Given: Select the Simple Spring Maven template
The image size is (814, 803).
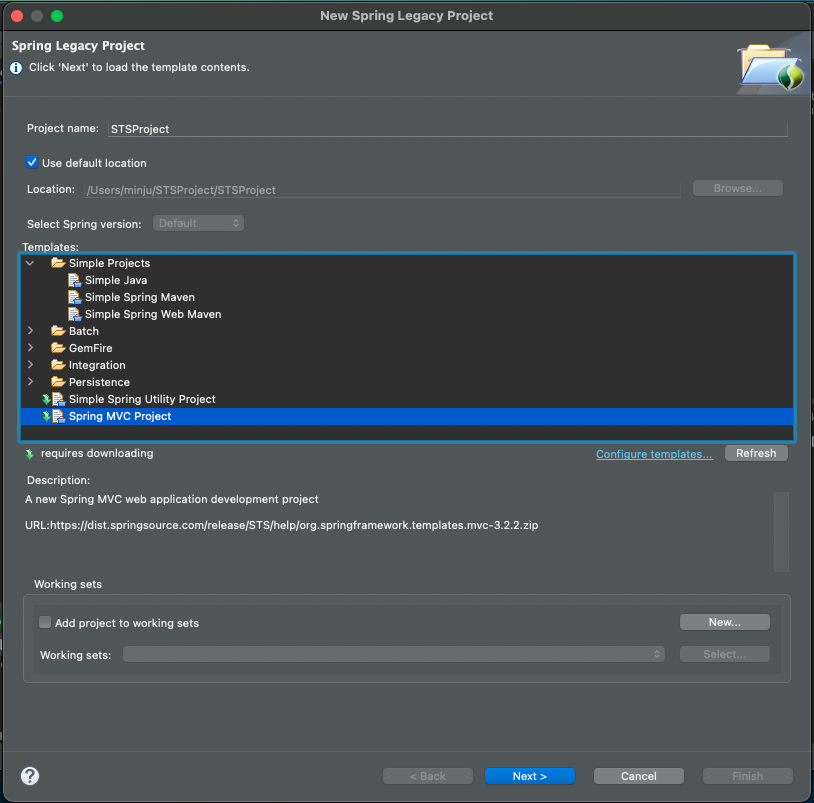Looking at the screenshot, I should coord(140,297).
